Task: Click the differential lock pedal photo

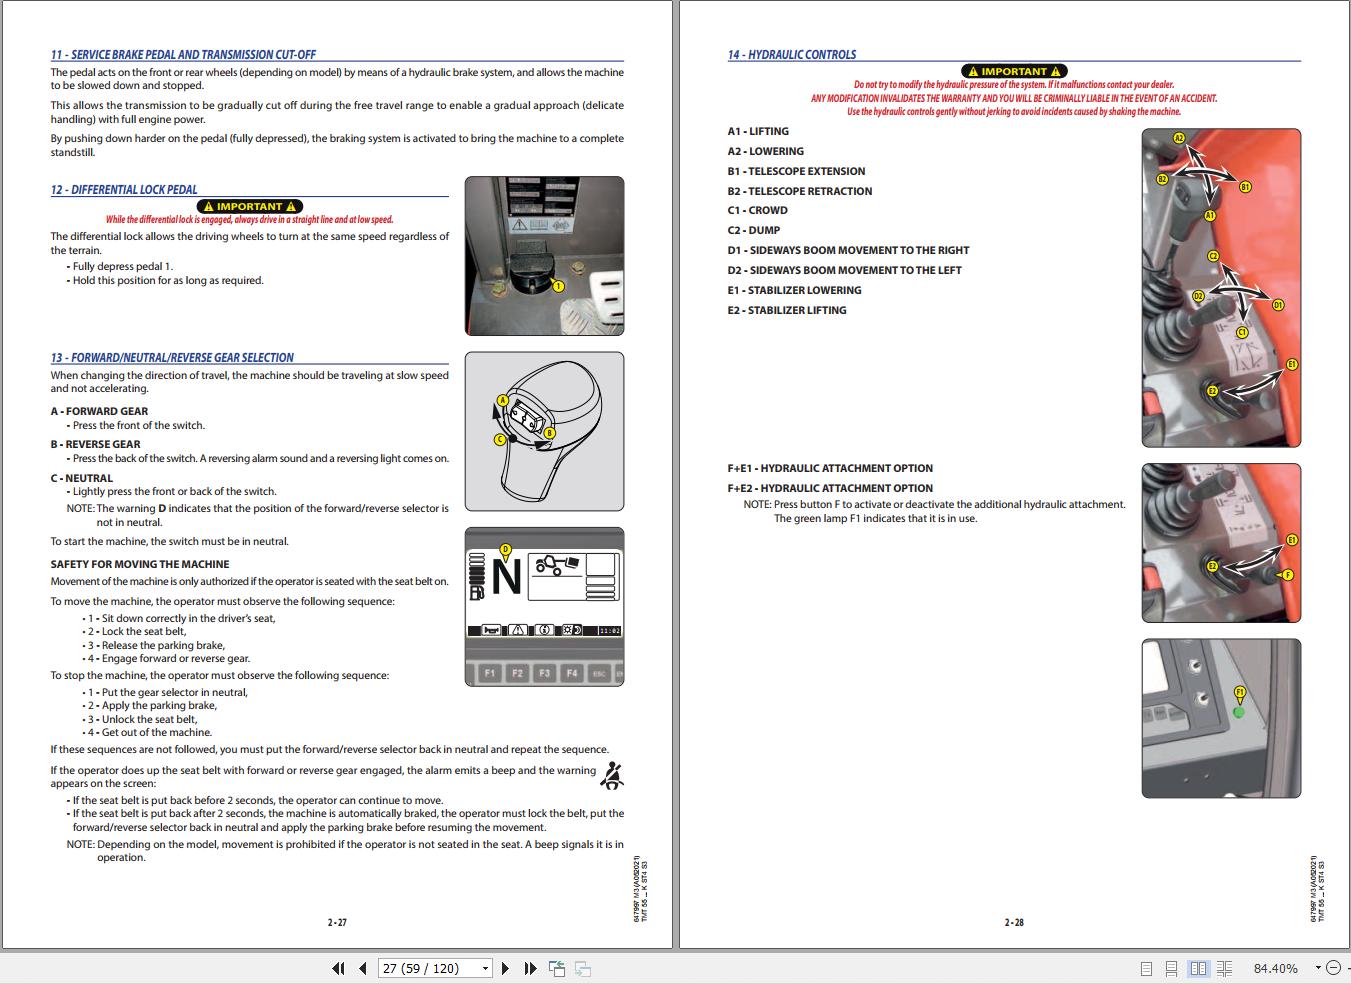Action: click(x=544, y=255)
